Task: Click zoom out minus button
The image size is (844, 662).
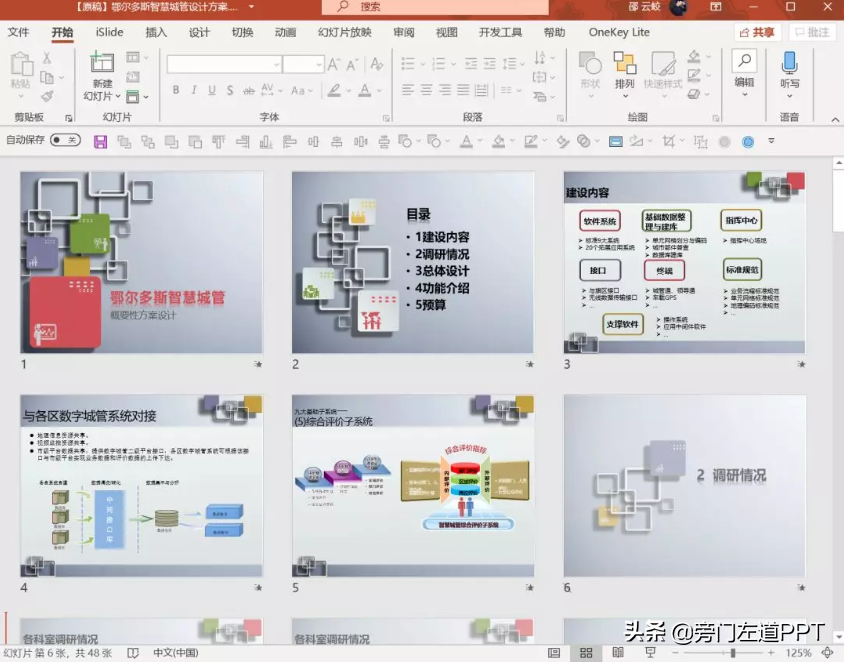Action: [676, 653]
